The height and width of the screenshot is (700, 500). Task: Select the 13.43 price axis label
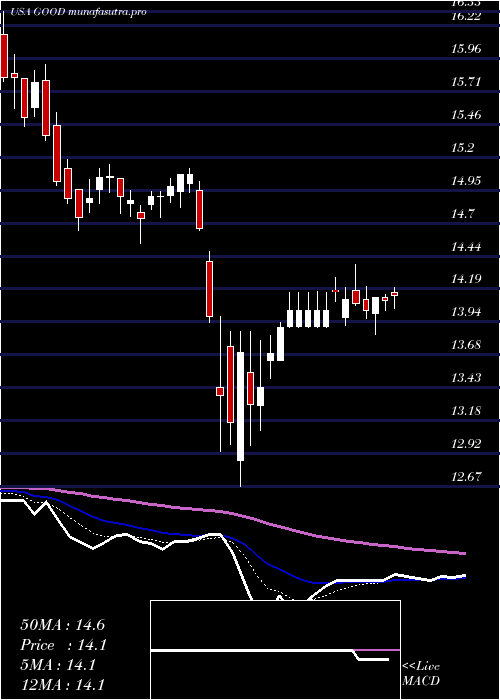point(467,378)
